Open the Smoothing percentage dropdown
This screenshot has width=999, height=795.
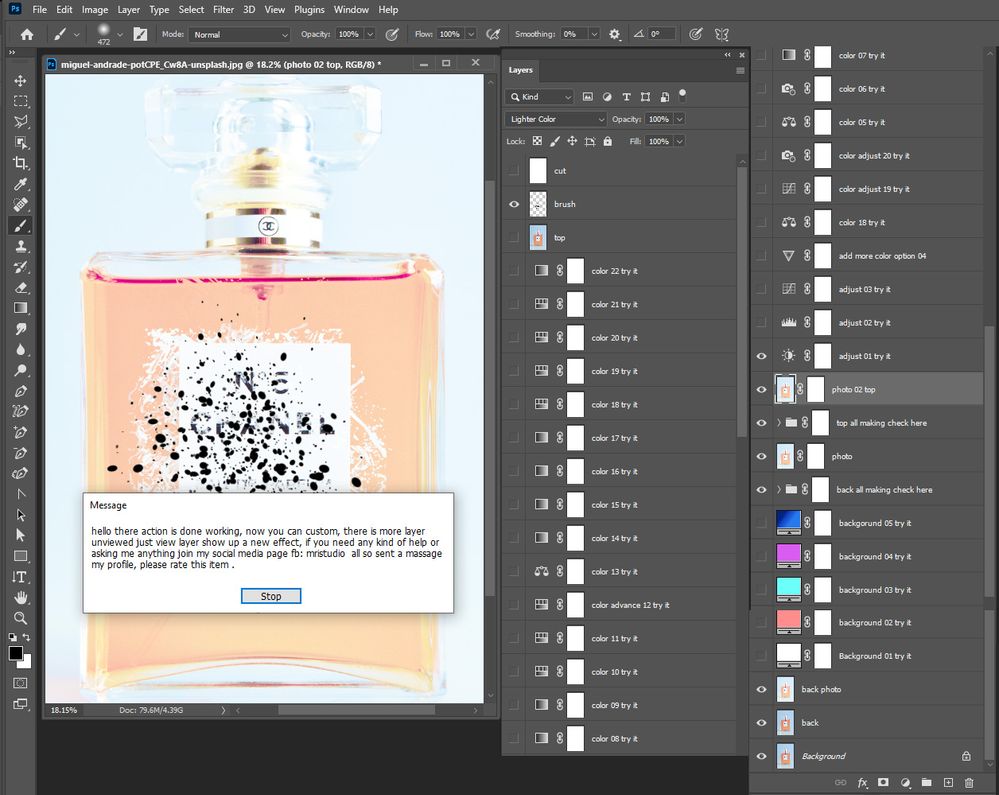pos(594,34)
